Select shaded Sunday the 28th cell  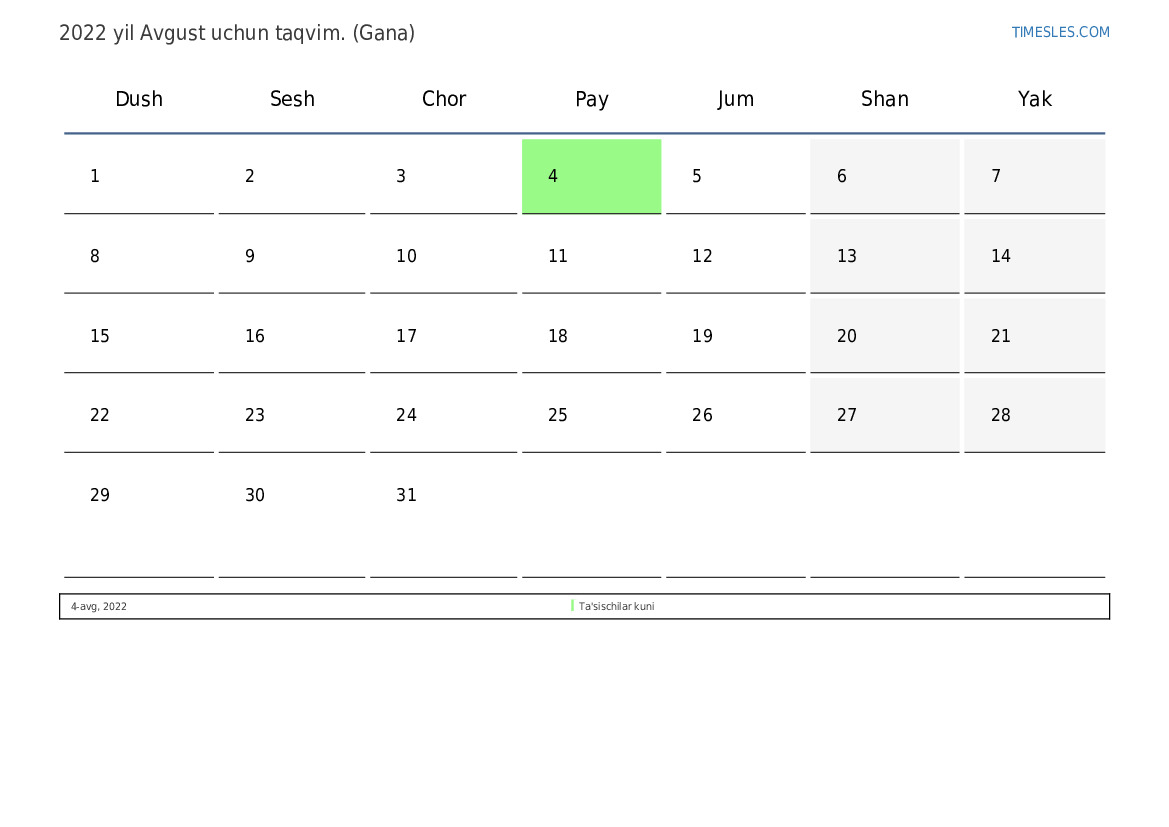tap(1034, 415)
